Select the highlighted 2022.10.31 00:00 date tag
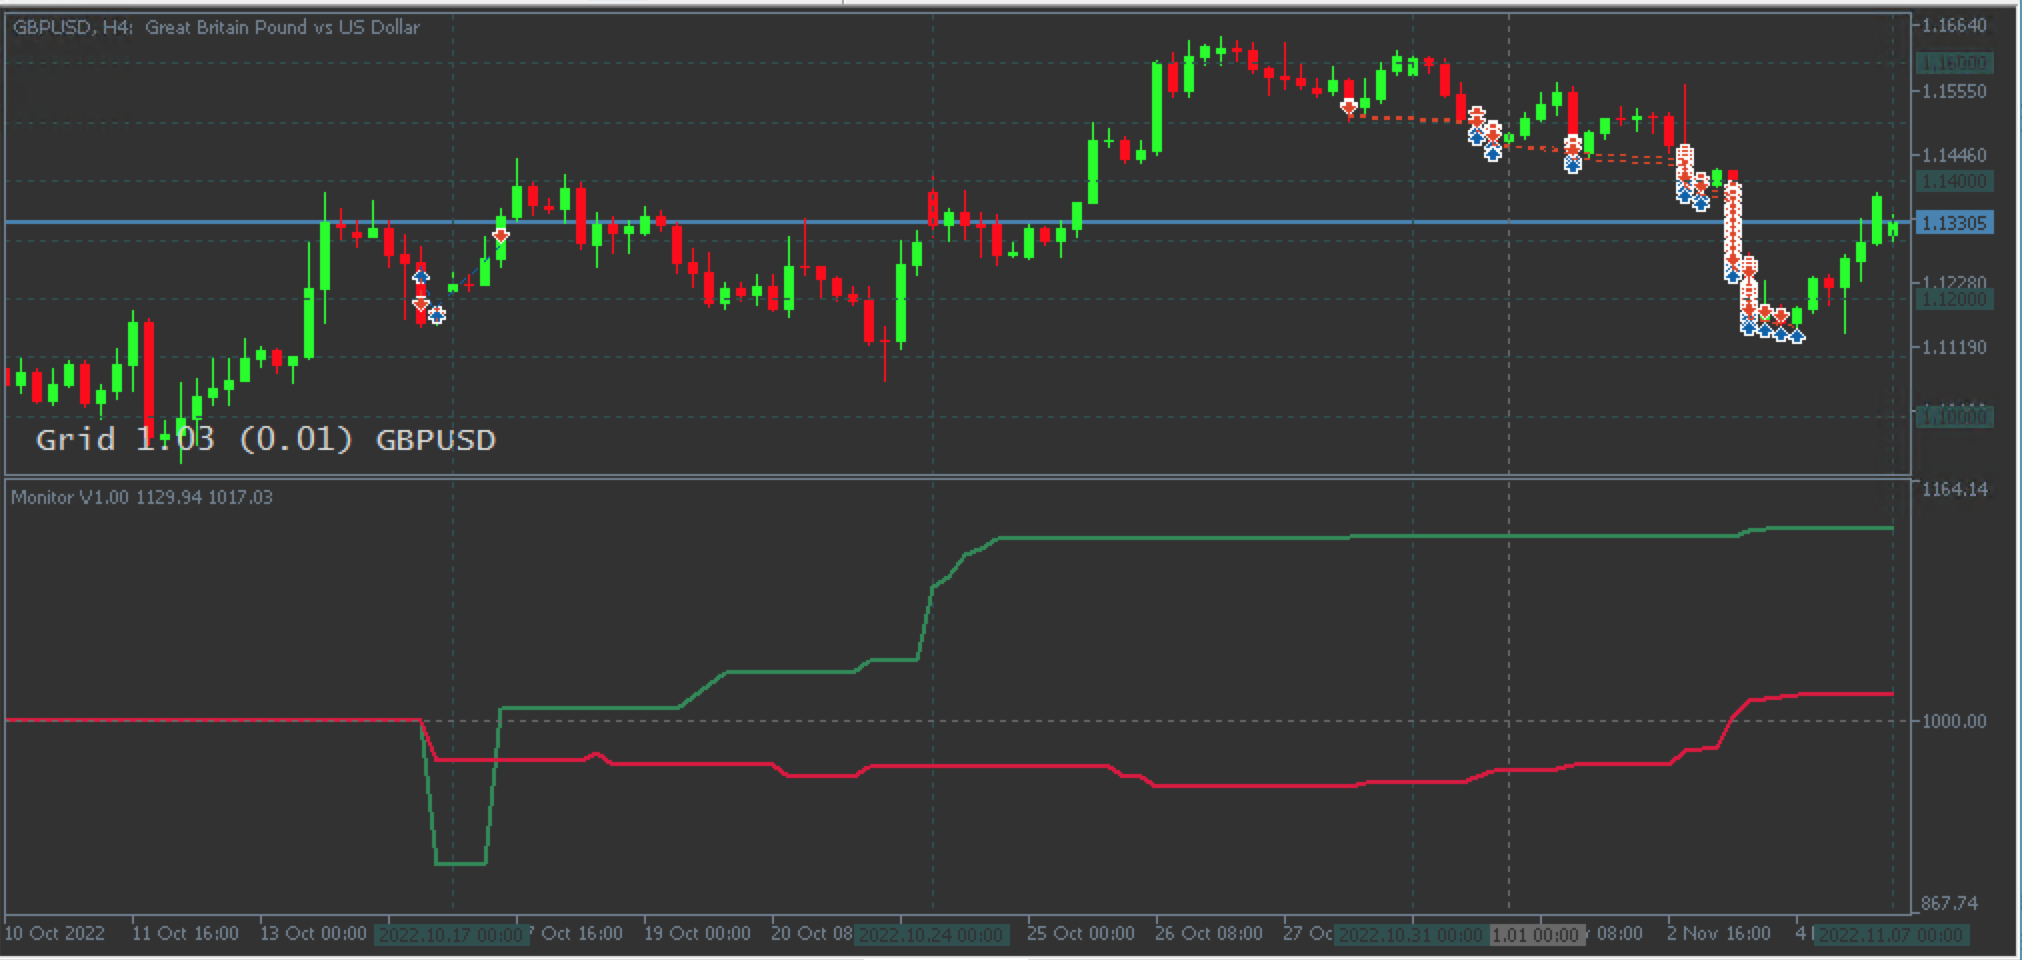2022x960 pixels. point(1411,935)
